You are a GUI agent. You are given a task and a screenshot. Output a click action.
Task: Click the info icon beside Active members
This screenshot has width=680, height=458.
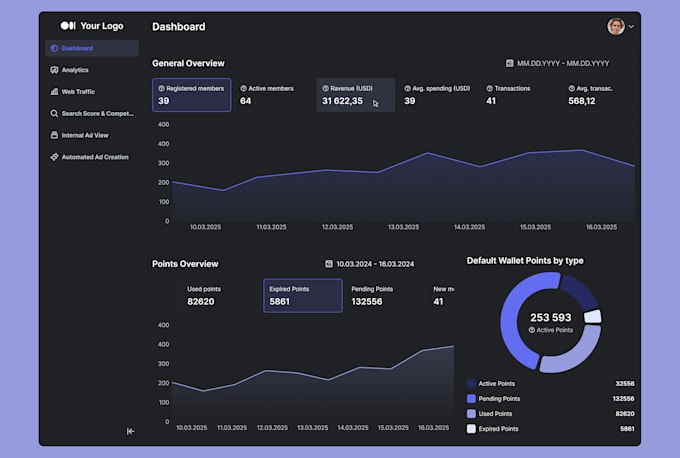(243, 88)
